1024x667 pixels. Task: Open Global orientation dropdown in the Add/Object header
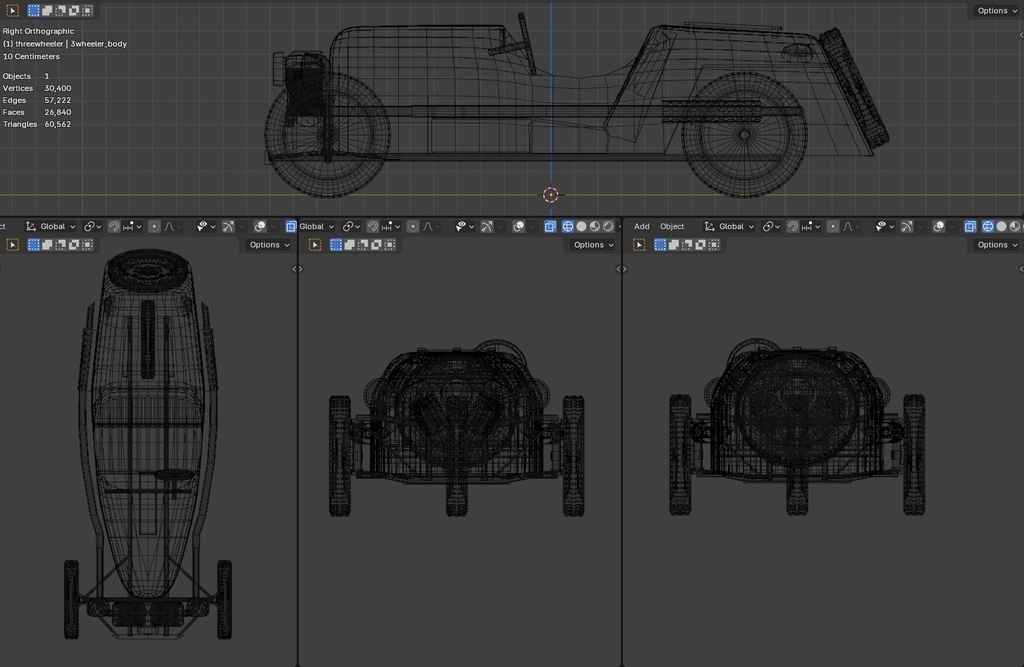729,226
